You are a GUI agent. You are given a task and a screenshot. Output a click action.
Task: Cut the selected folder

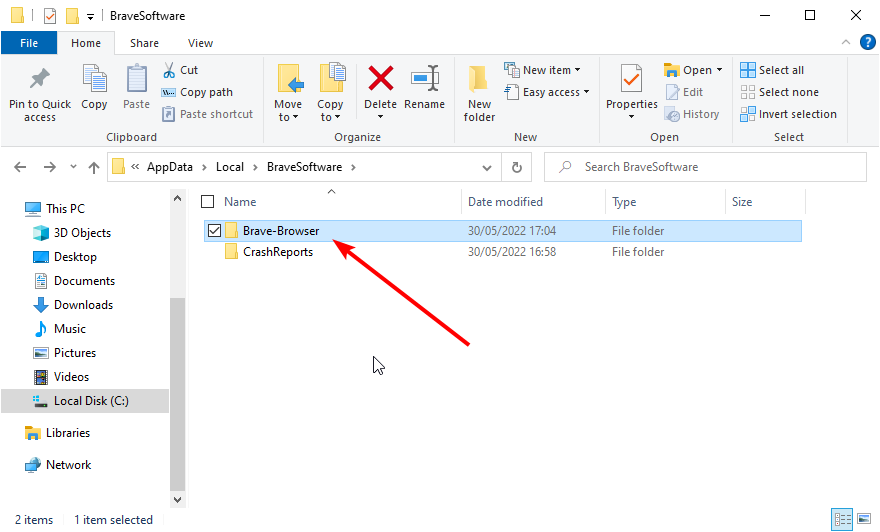click(x=181, y=70)
